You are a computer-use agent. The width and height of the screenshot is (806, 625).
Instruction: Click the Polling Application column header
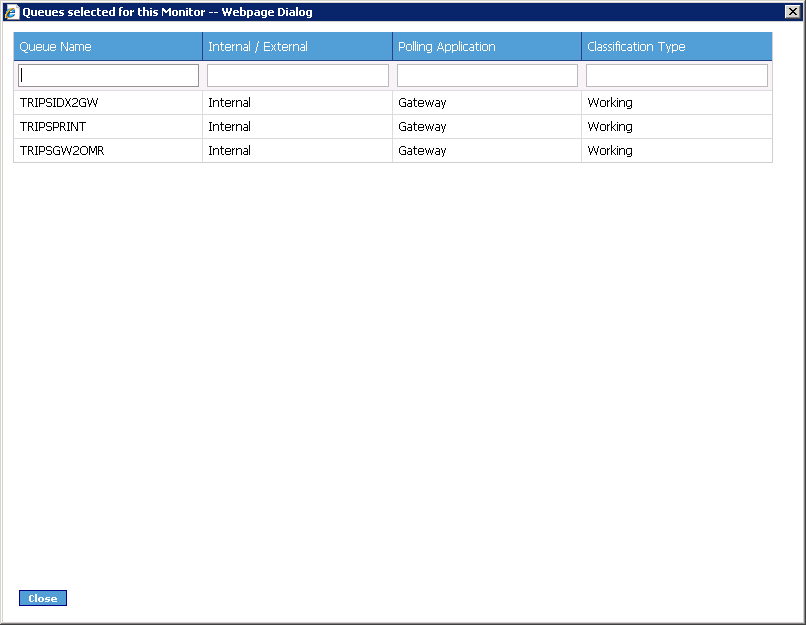click(x=487, y=46)
